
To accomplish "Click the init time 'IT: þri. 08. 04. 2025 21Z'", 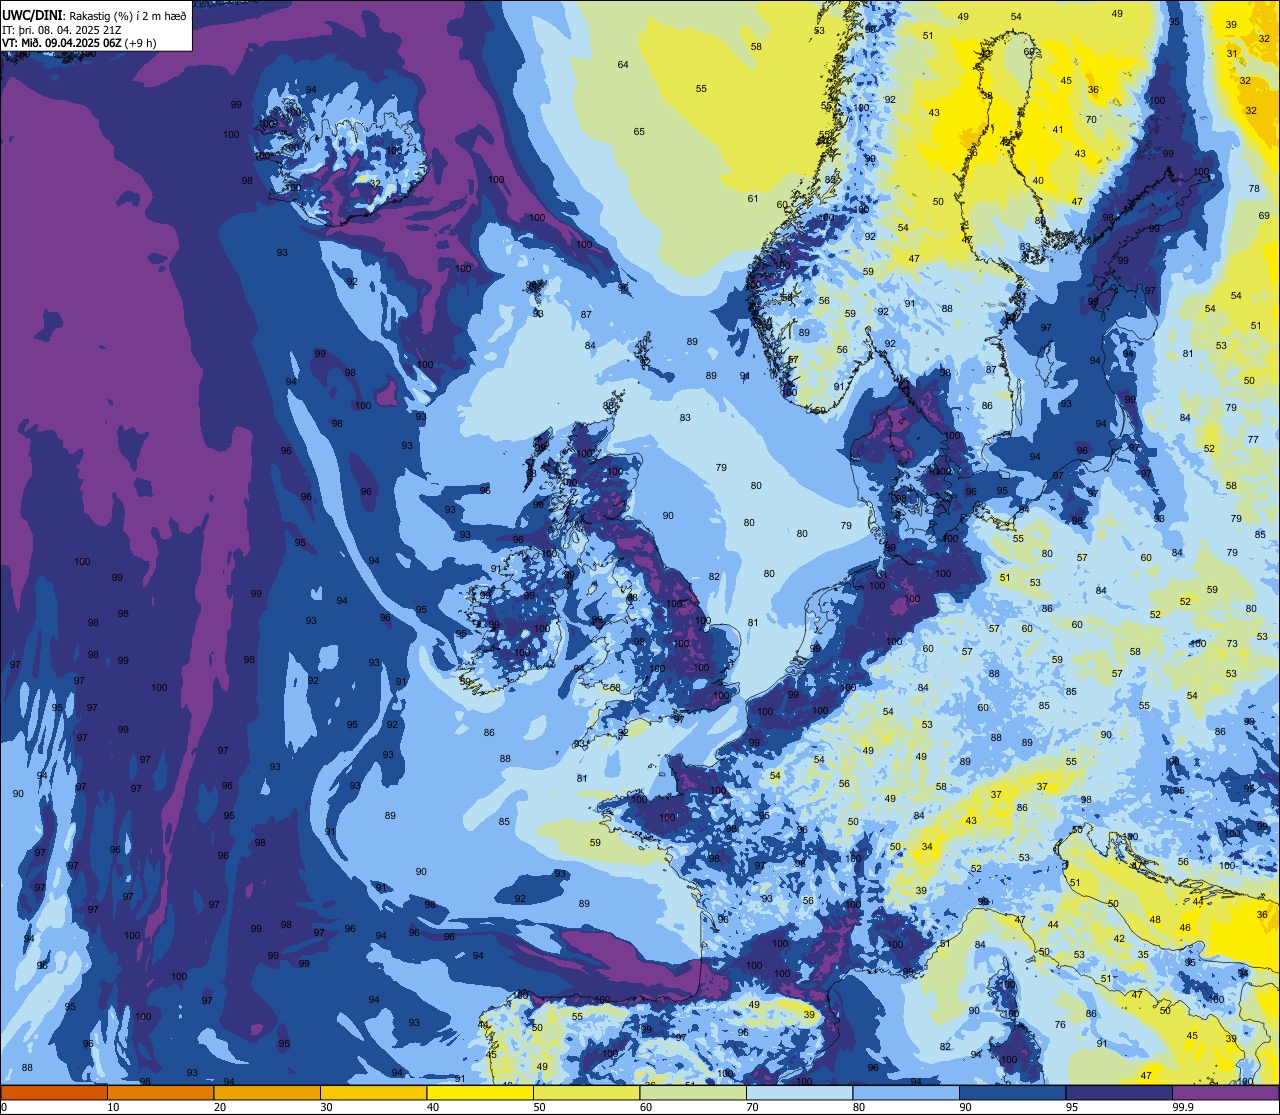I will coord(61,30).
